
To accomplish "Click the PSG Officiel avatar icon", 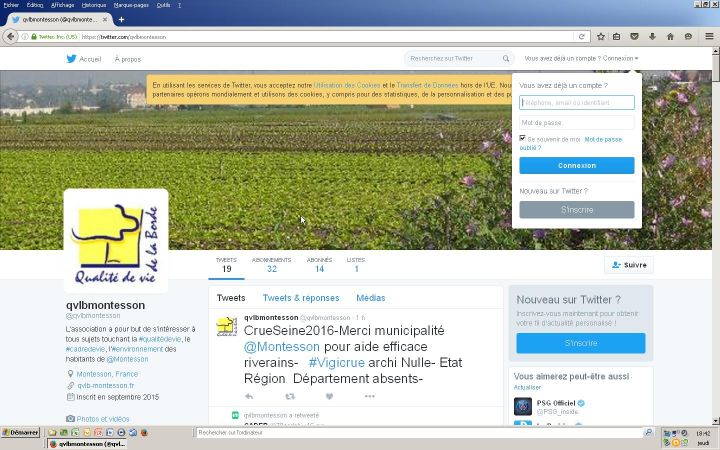I will pos(523,406).
